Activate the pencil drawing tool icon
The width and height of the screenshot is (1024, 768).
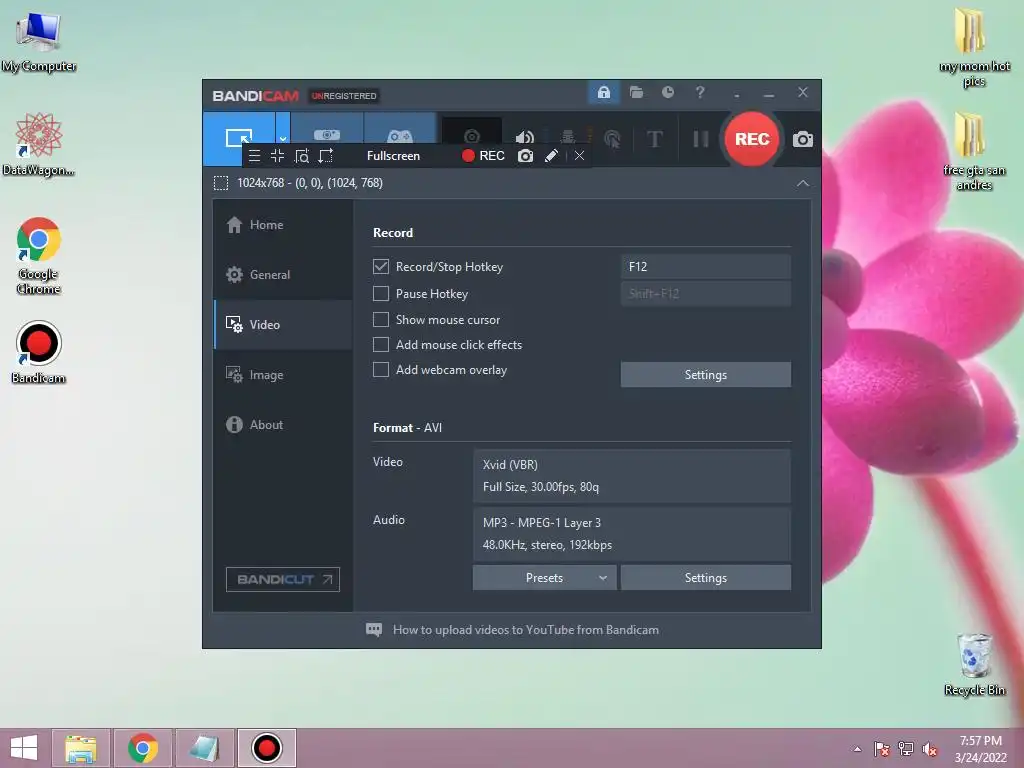point(551,155)
